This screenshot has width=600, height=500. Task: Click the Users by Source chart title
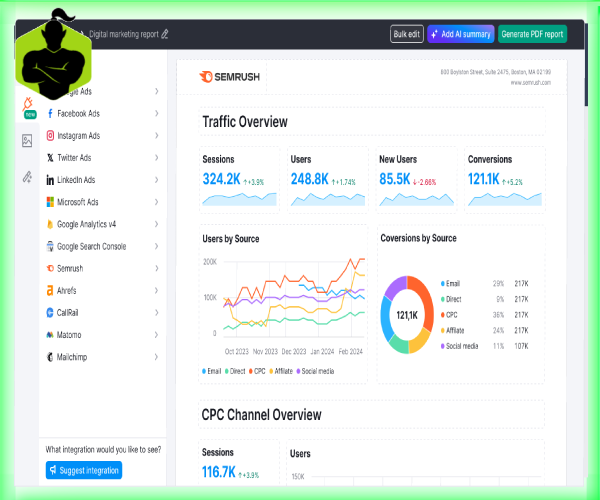[231, 239]
